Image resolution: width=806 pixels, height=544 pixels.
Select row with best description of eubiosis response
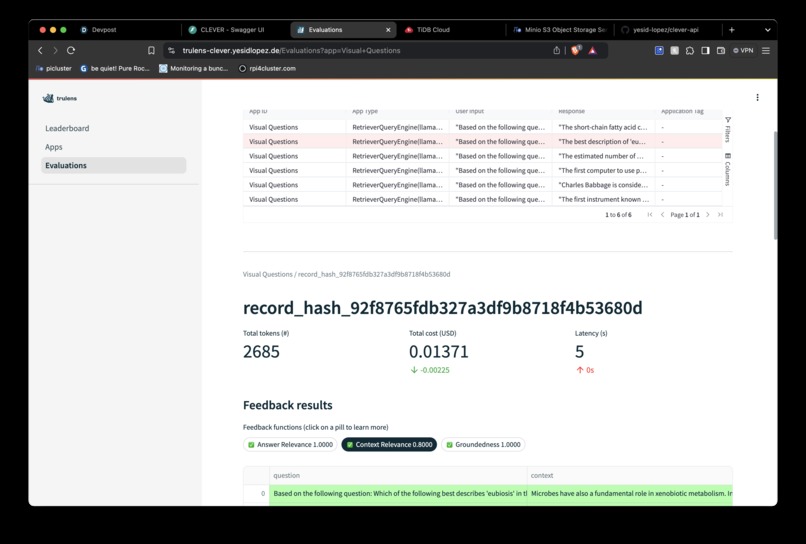(x=483, y=141)
